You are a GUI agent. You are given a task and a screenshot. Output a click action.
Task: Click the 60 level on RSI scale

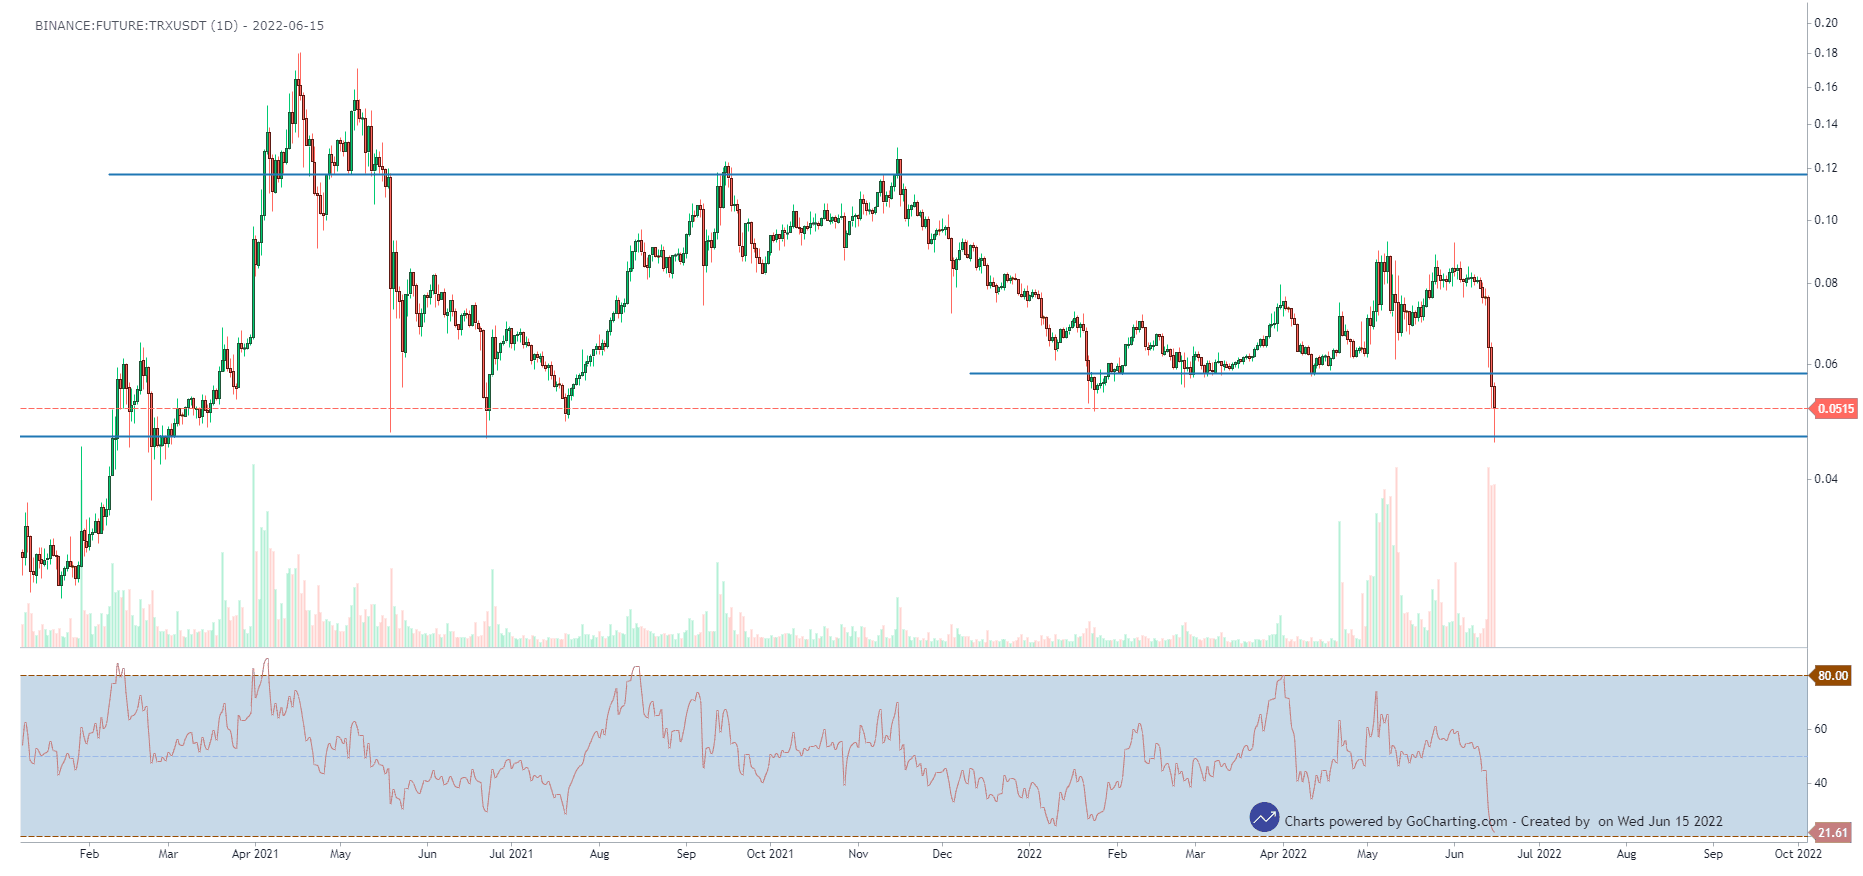click(1821, 729)
